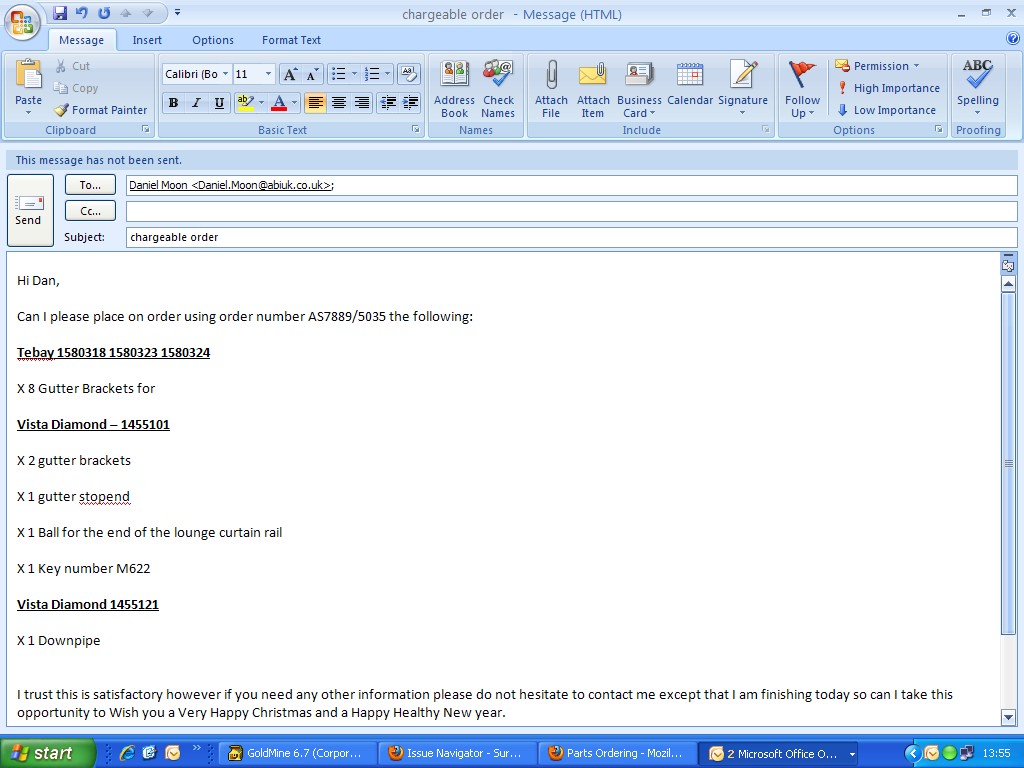Align text left
This screenshot has width=1024, height=768.
(315, 103)
